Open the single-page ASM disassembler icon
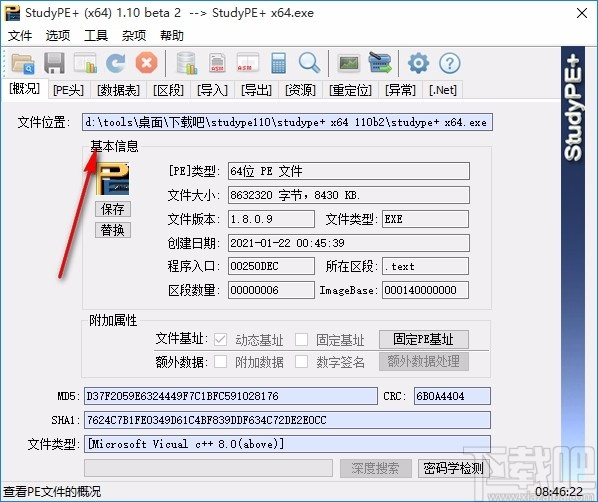The width and height of the screenshot is (598, 502). (217, 63)
